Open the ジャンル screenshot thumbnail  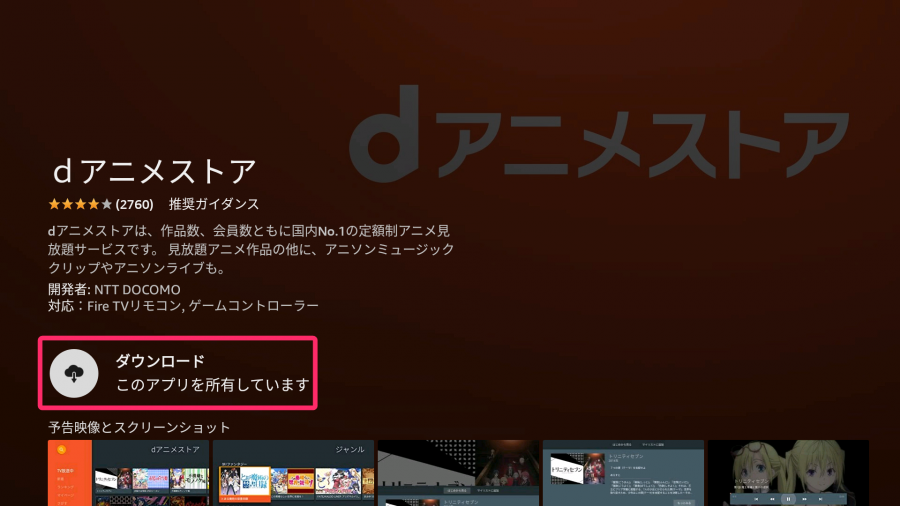[293, 473]
